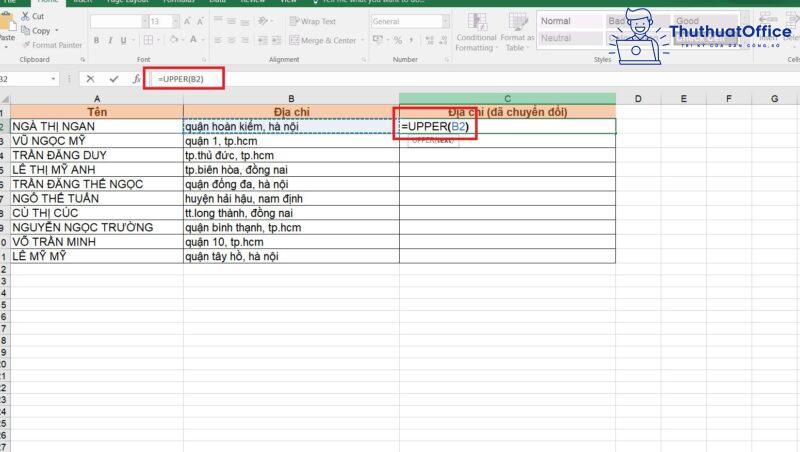Toggle Bold formatting

coord(96,40)
